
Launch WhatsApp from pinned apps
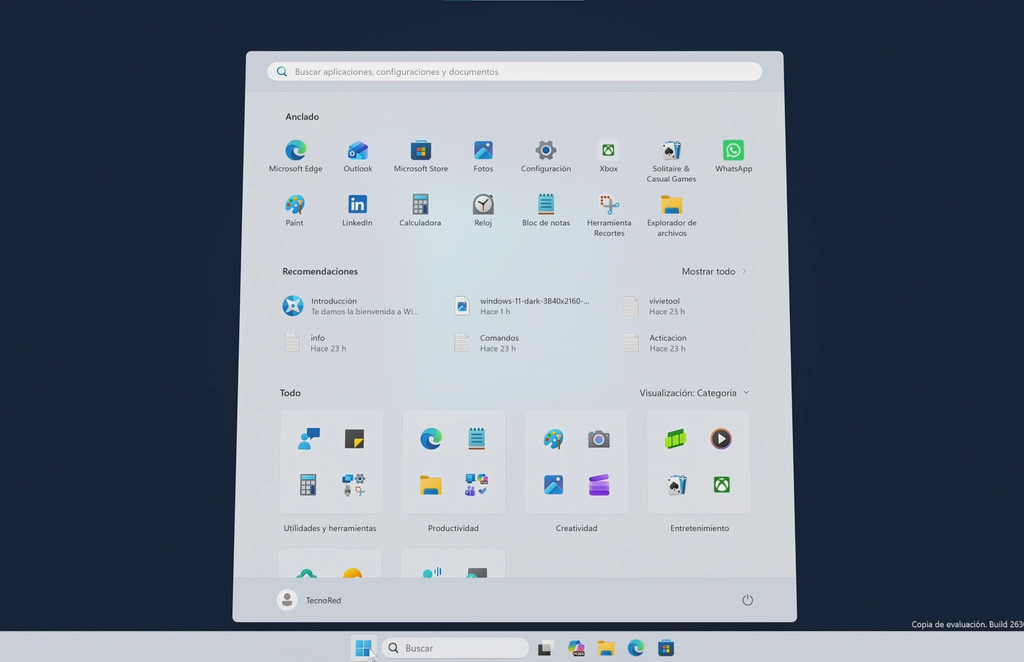pyautogui.click(x=733, y=156)
